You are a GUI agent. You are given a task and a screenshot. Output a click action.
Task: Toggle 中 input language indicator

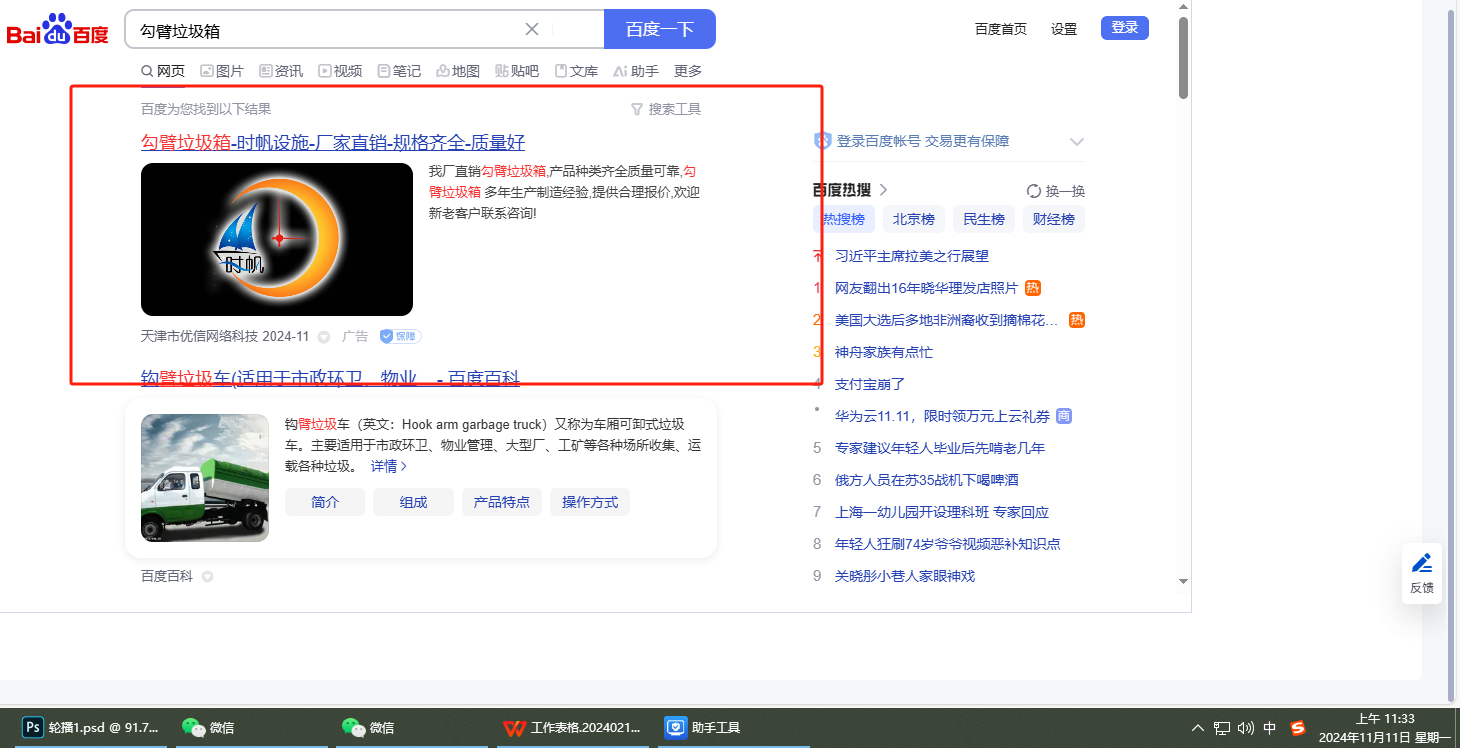pyautogui.click(x=1270, y=728)
